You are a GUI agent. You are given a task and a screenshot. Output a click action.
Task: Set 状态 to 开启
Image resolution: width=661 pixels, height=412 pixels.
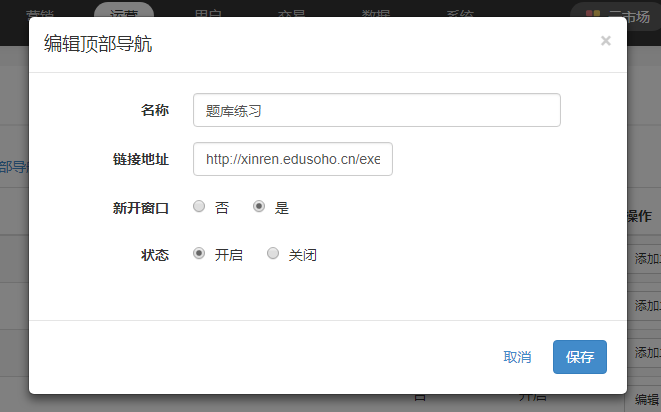tap(199, 254)
